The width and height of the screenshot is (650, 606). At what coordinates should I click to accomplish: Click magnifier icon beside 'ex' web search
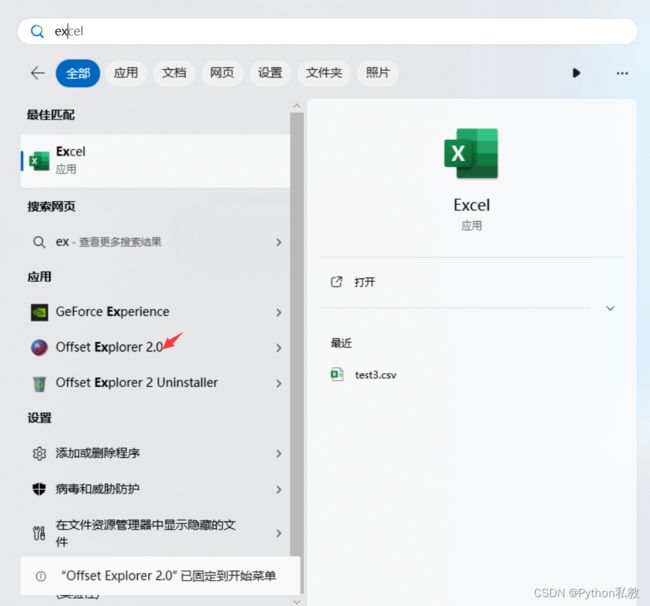tap(39, 242)
